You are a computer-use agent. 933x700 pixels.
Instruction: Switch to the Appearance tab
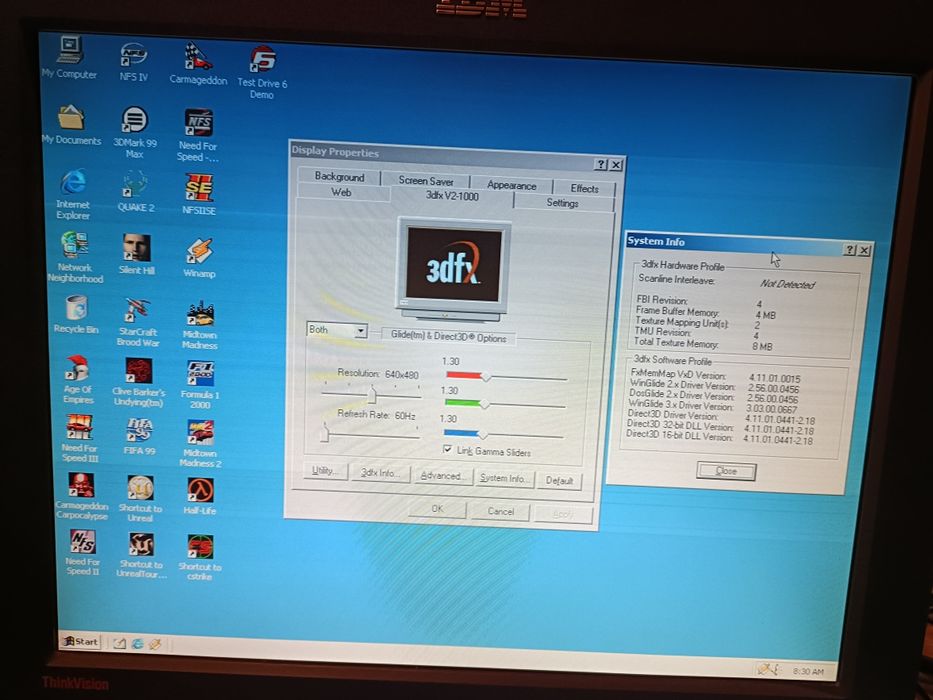click(x=511, y=185)
